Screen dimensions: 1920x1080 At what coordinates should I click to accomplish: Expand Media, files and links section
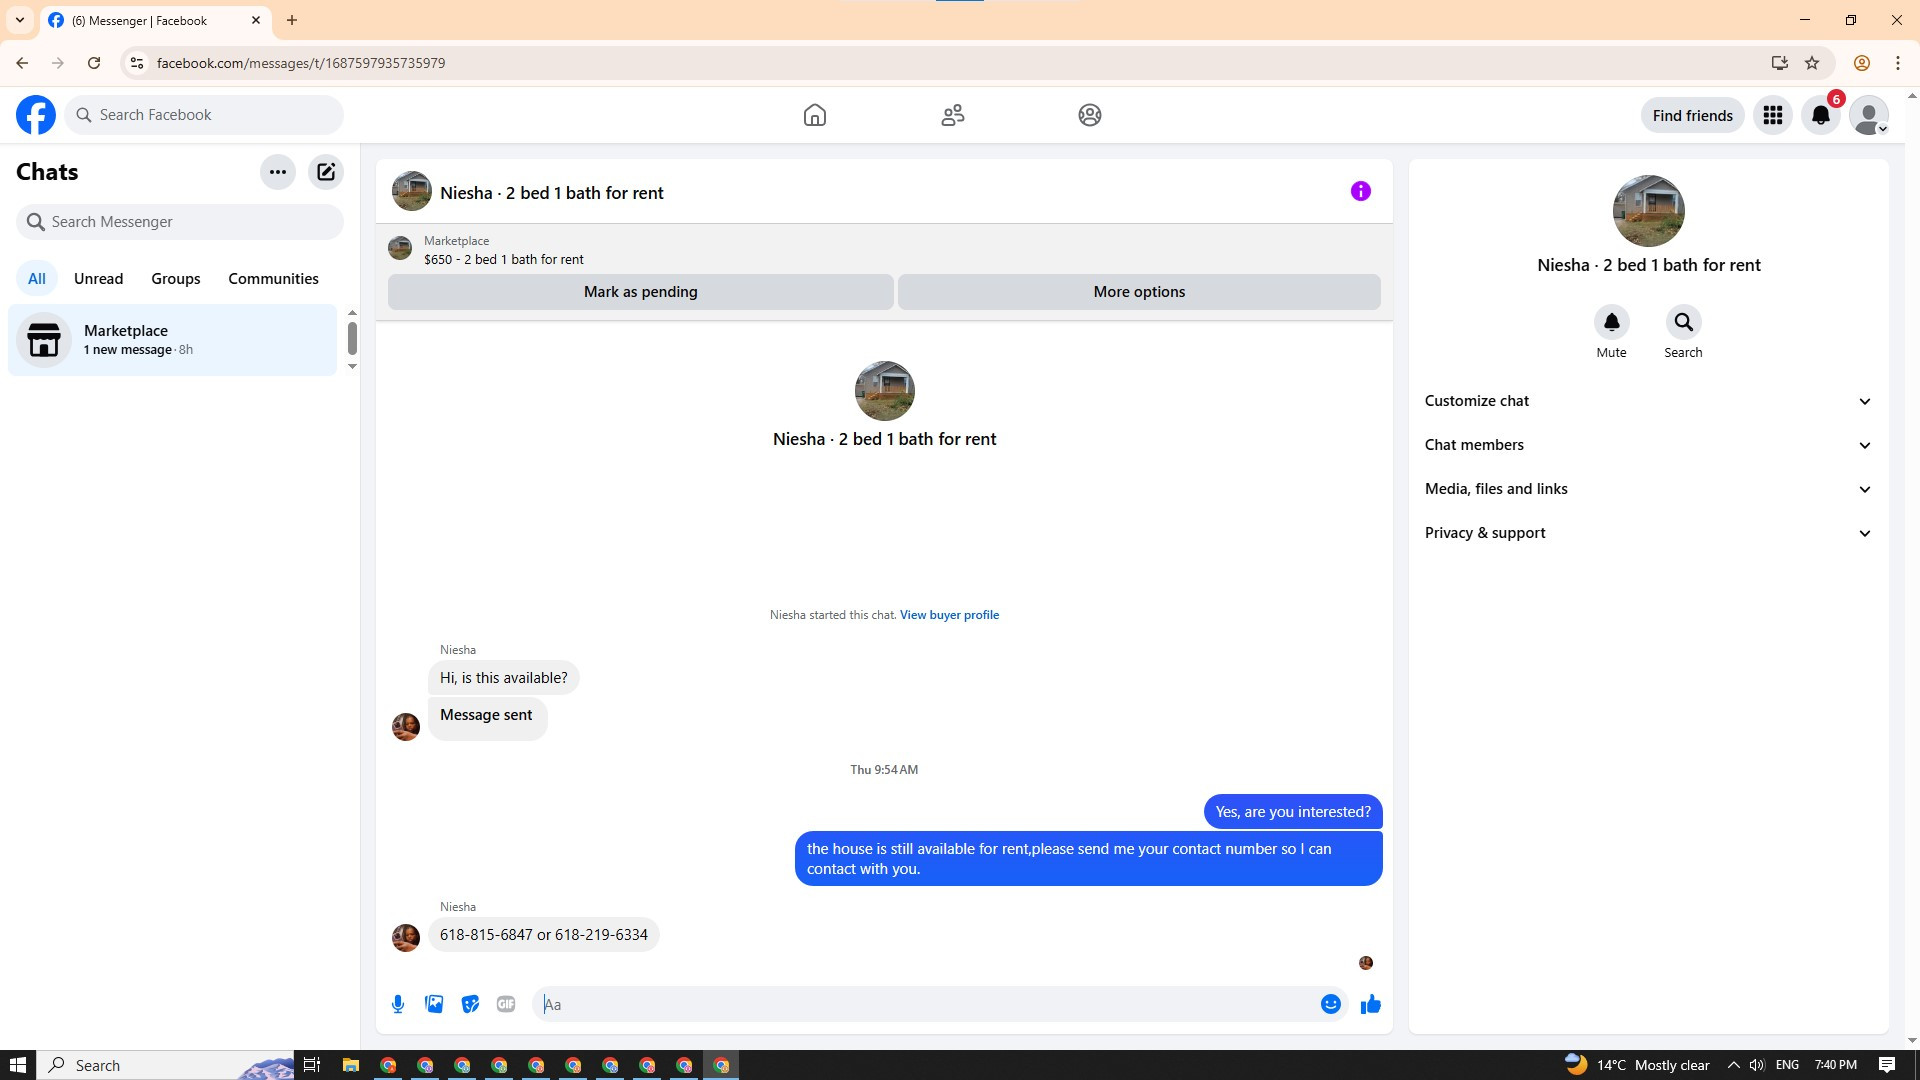(1648, 489)
